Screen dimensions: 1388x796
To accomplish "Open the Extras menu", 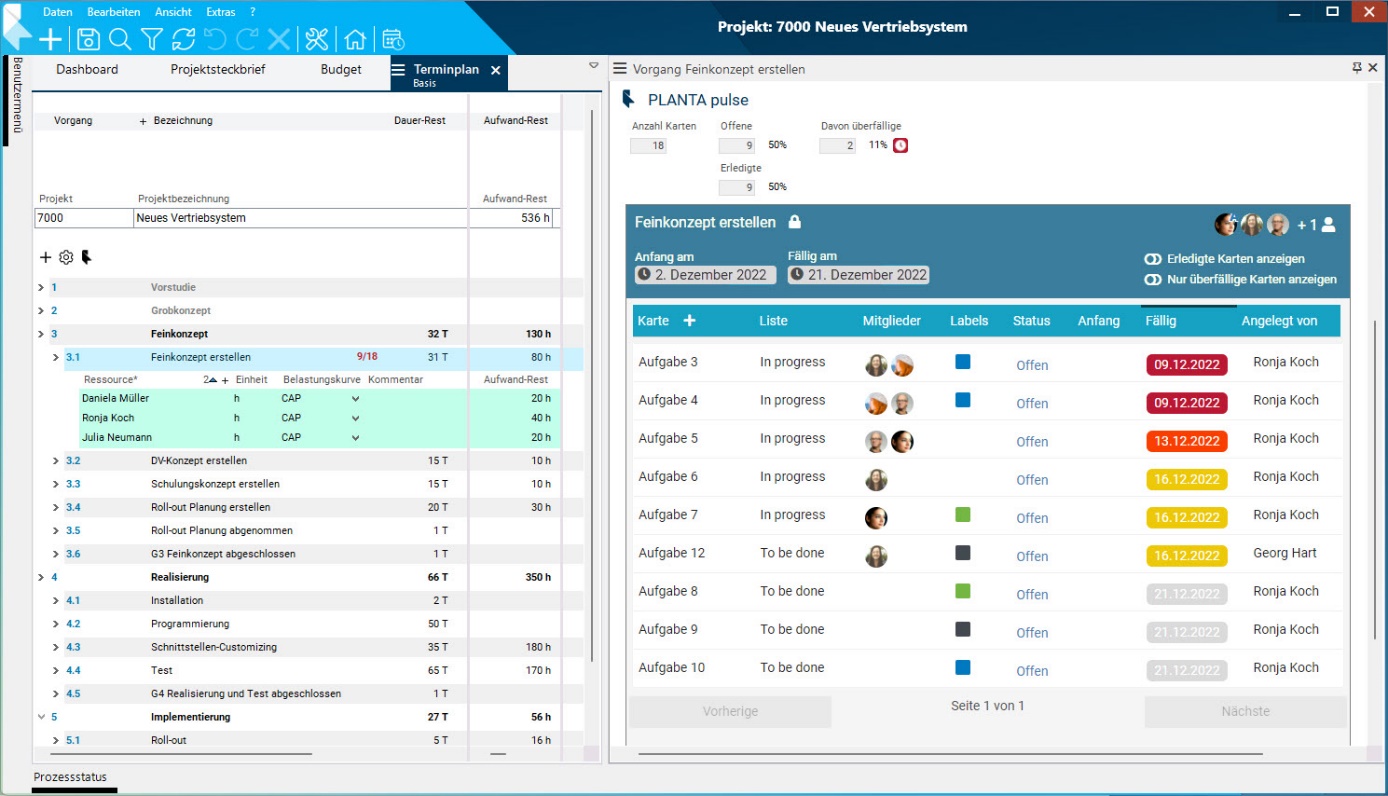I will pos(219,12).
